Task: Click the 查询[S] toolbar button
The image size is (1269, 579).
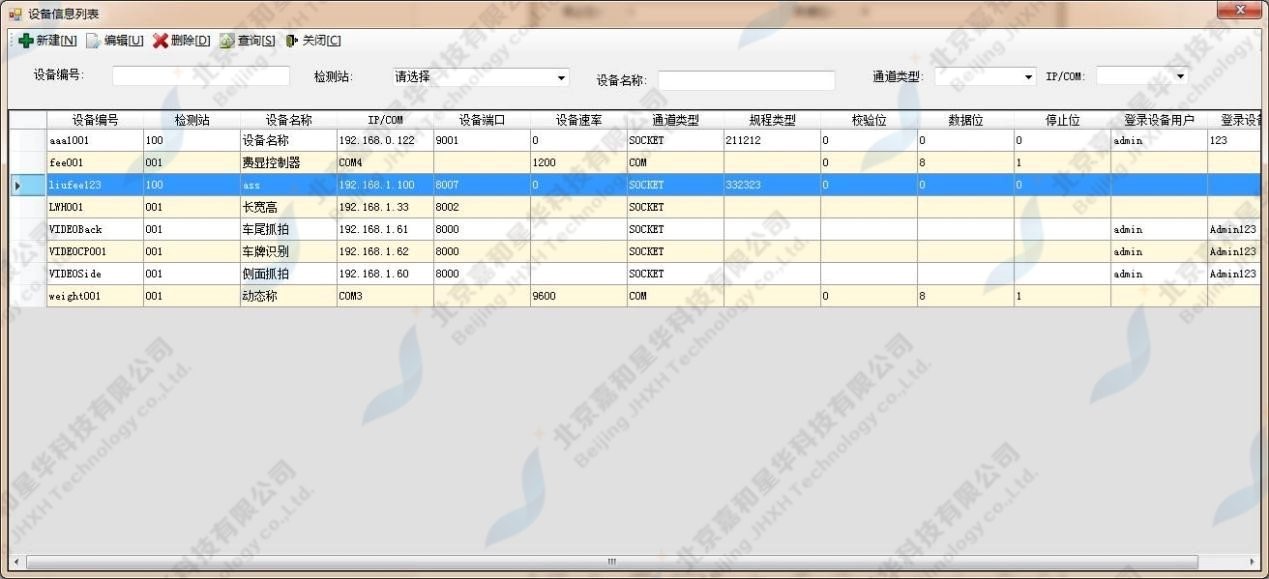Action: click(x=248, y=41)
